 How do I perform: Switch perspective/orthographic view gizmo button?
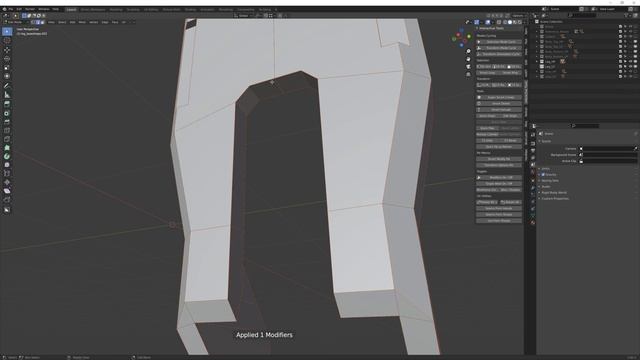click(x=468, y=74)
